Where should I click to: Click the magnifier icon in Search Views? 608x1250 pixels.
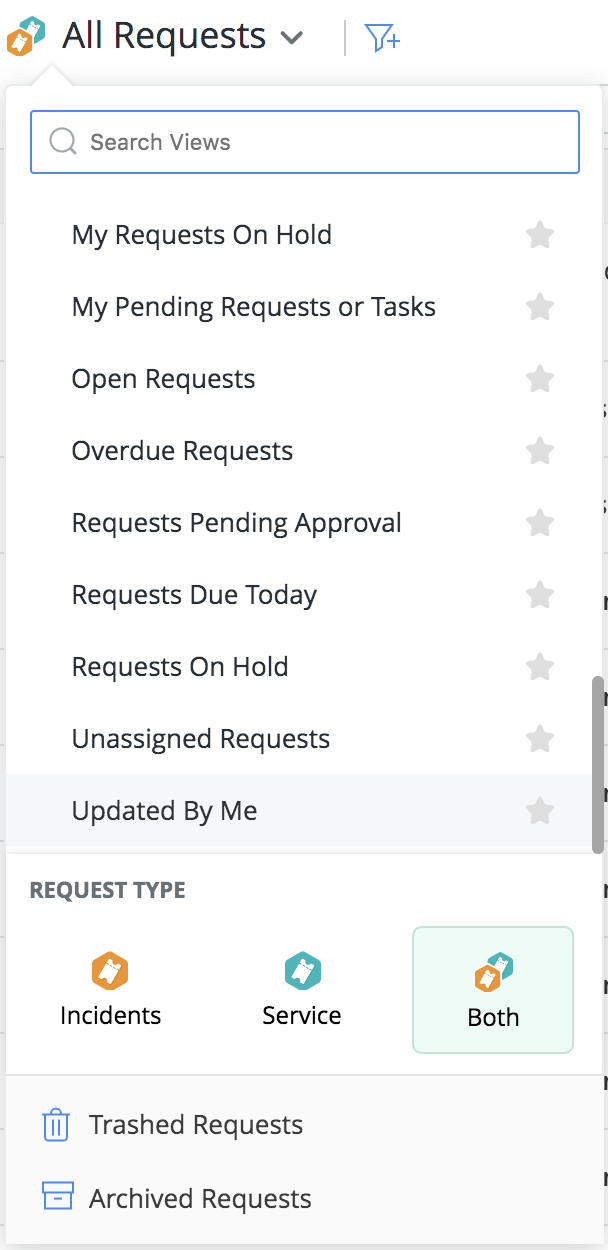tap(63, 142)
